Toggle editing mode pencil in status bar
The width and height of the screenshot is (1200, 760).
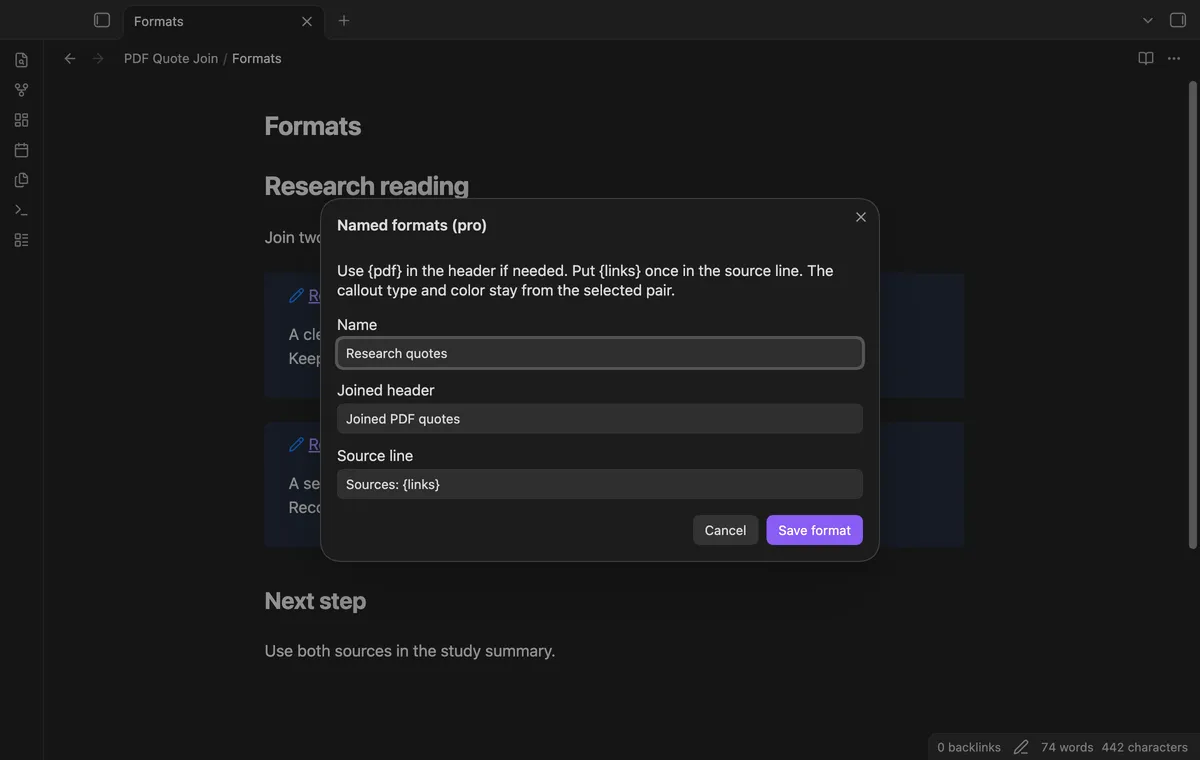[x=1021, y=747]
